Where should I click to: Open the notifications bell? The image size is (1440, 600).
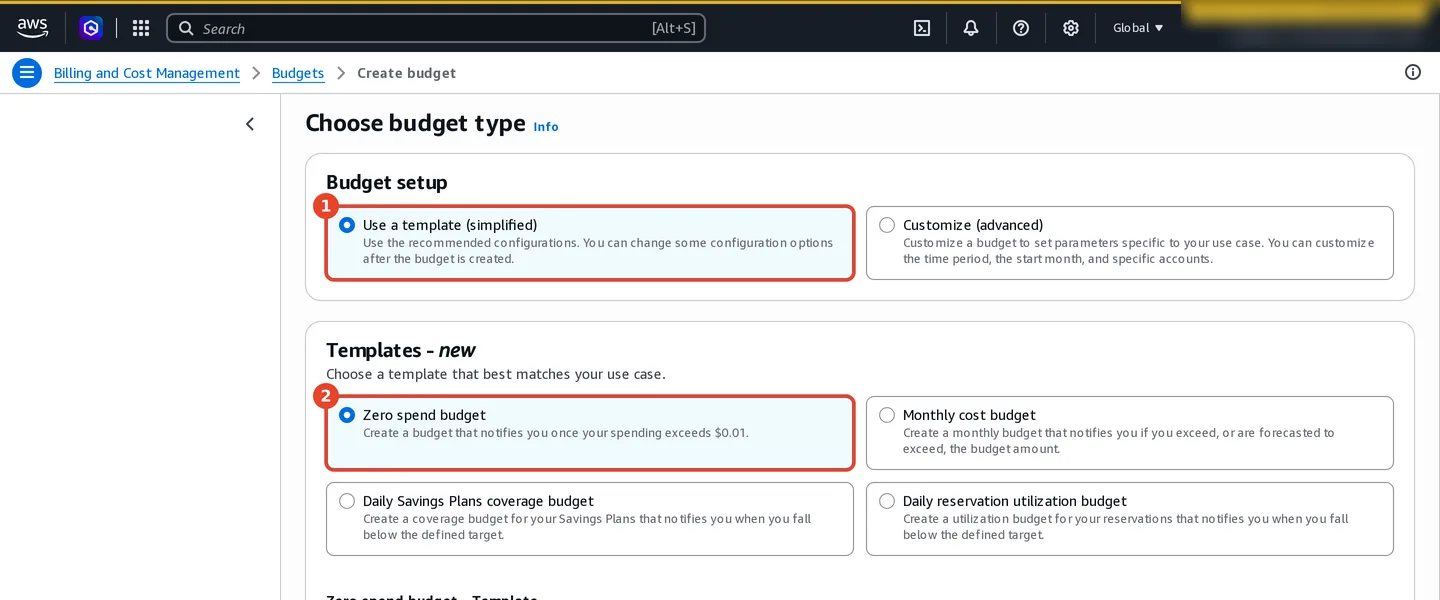971,28
